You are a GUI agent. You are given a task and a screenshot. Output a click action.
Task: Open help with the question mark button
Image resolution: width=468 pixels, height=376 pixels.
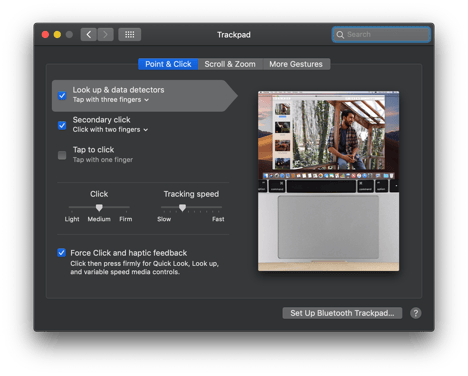pos(416,313)
